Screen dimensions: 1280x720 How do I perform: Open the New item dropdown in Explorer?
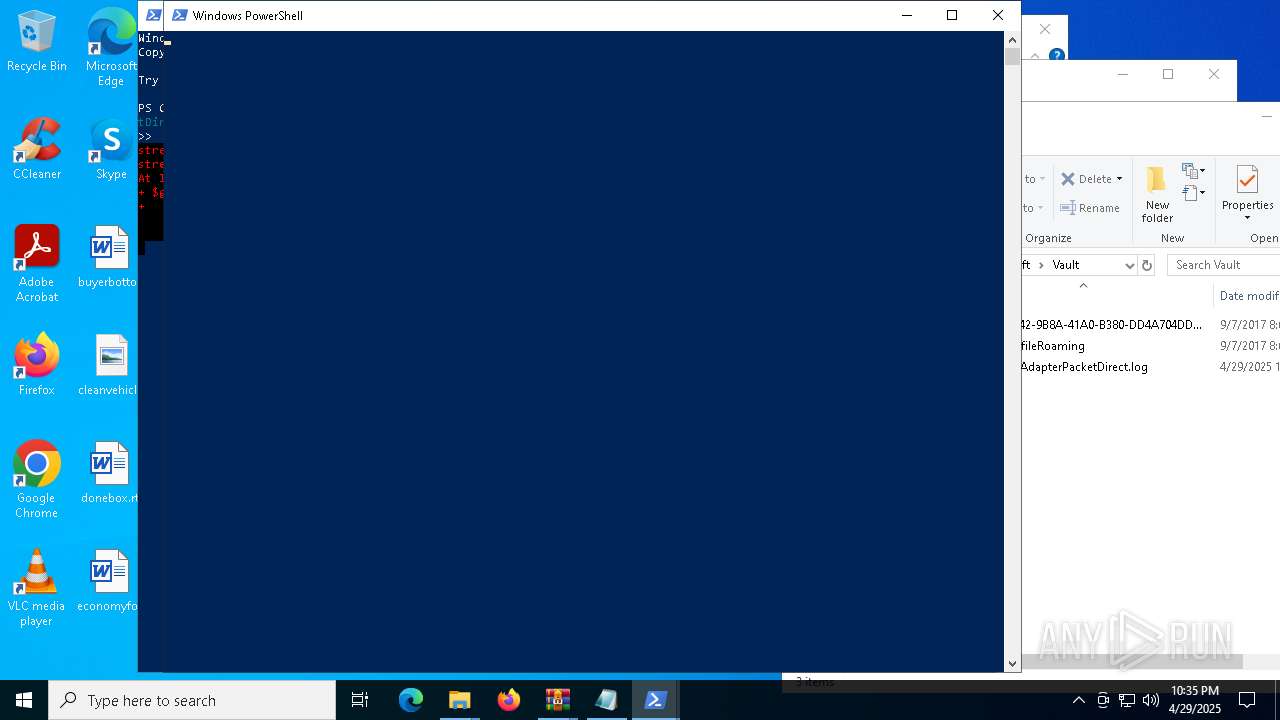point(1193,171)
